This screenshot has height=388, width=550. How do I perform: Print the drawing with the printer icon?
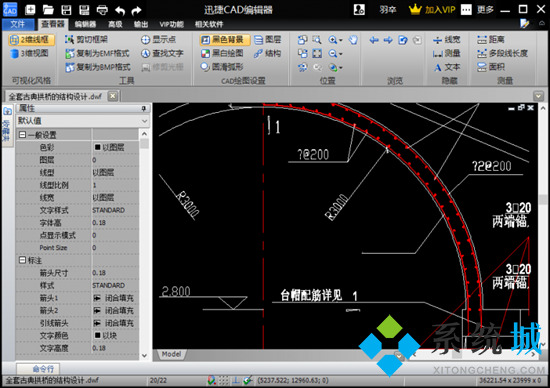pos(102,9)
